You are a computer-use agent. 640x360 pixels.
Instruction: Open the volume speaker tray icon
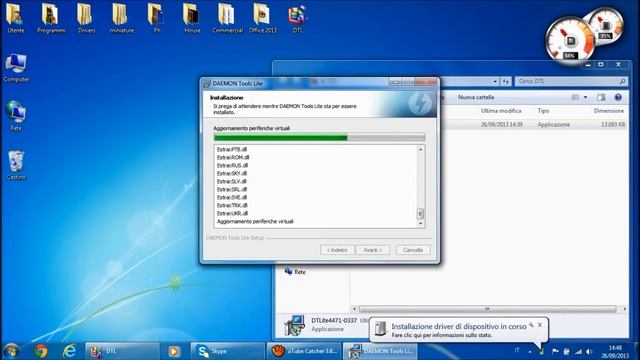point(589,351)
